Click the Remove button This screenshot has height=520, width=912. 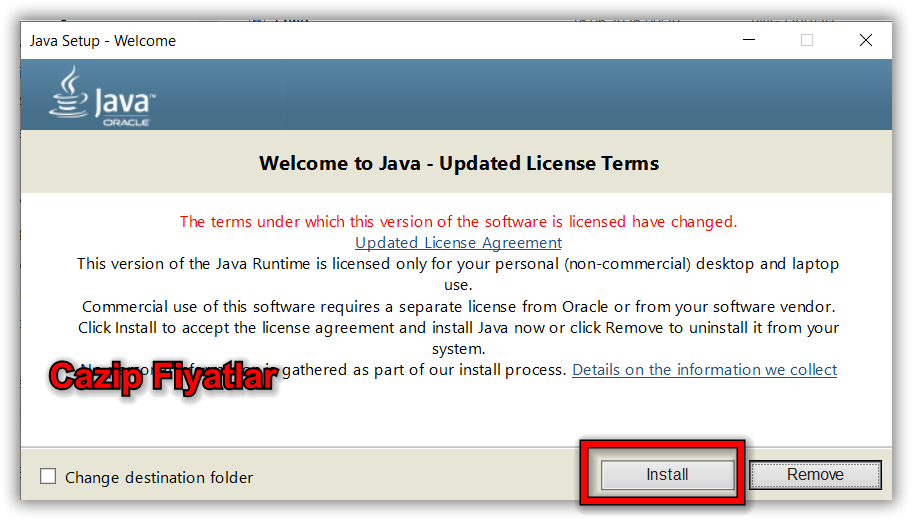click(815, 475)
